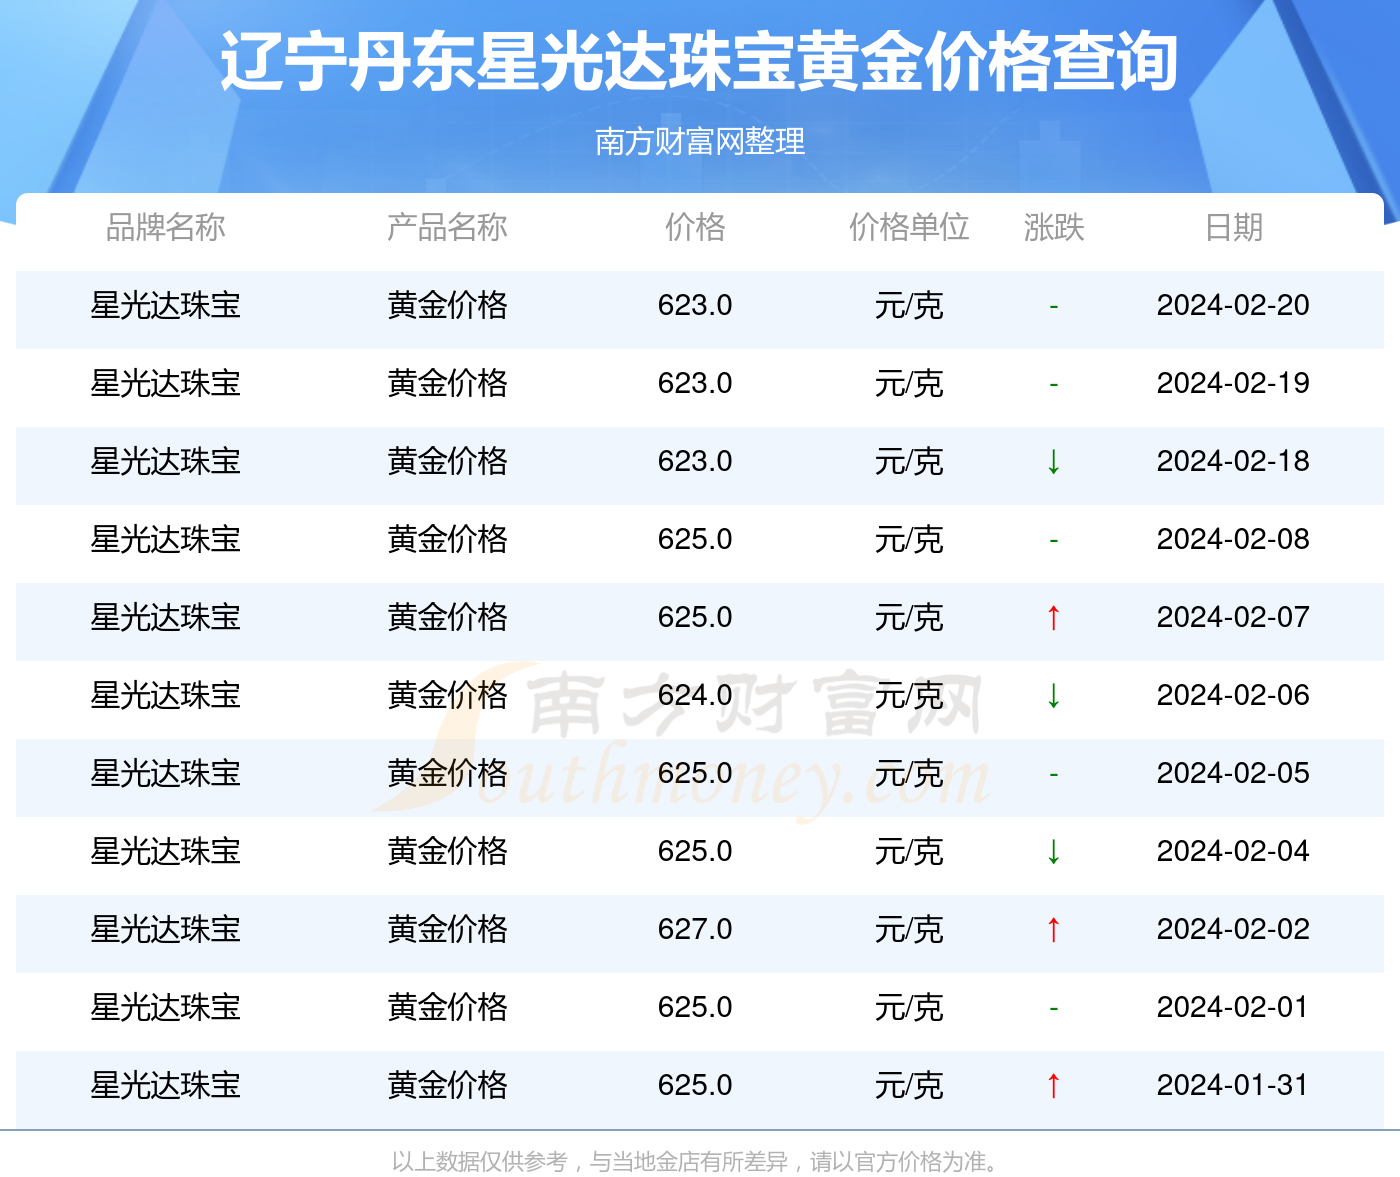Select the date 2024-02-19
The height and width of the screenshot is (1177, 1400).
(x=1233, y=383)
